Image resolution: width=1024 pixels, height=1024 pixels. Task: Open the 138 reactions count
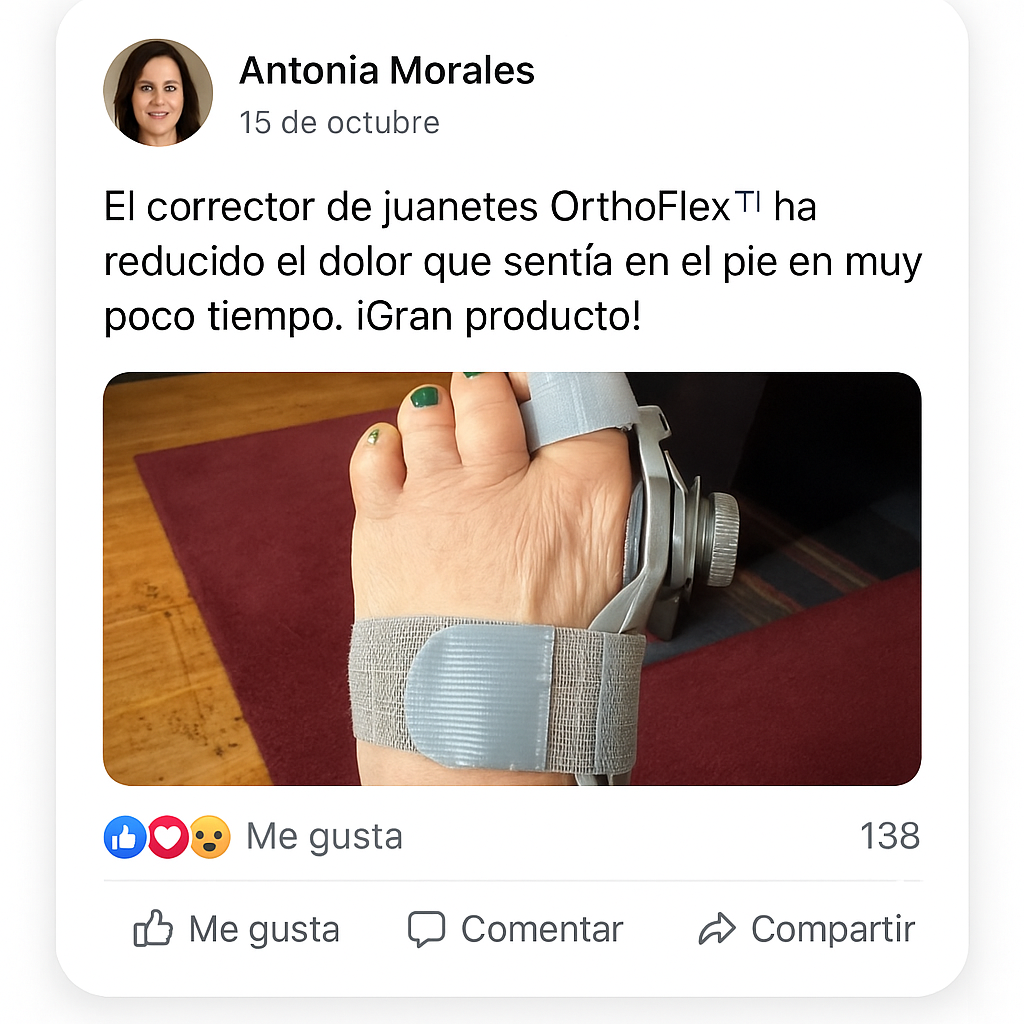point(889,836)
